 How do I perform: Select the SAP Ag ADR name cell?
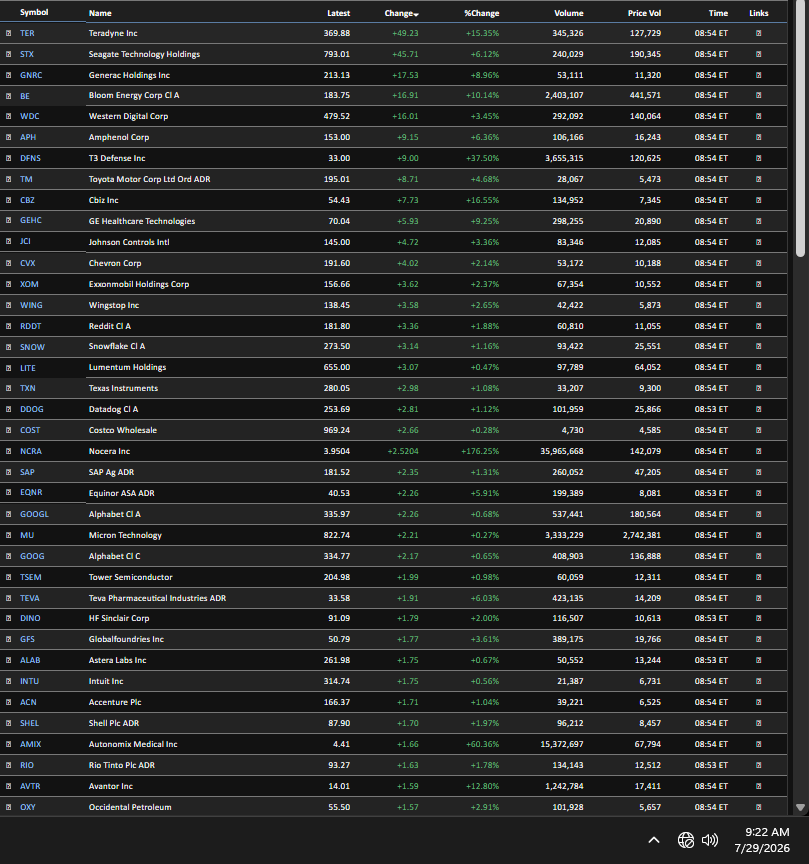(x=111, y=472)
